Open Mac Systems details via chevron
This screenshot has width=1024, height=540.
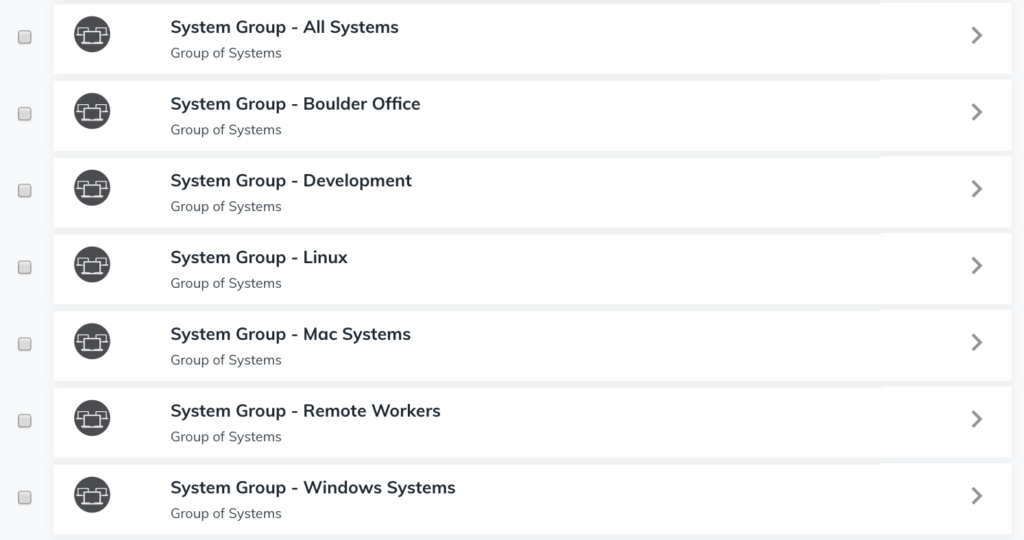point(977,342)
